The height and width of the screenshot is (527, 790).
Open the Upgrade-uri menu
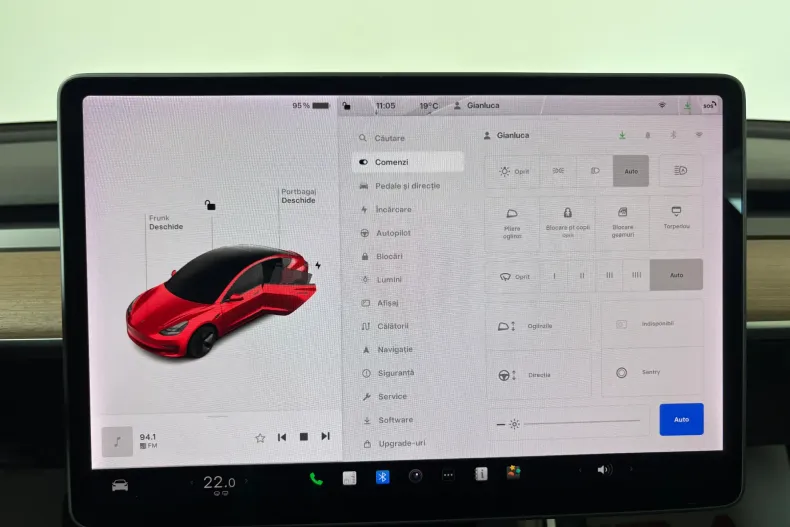pyautogui.click(x=395, y=444)
